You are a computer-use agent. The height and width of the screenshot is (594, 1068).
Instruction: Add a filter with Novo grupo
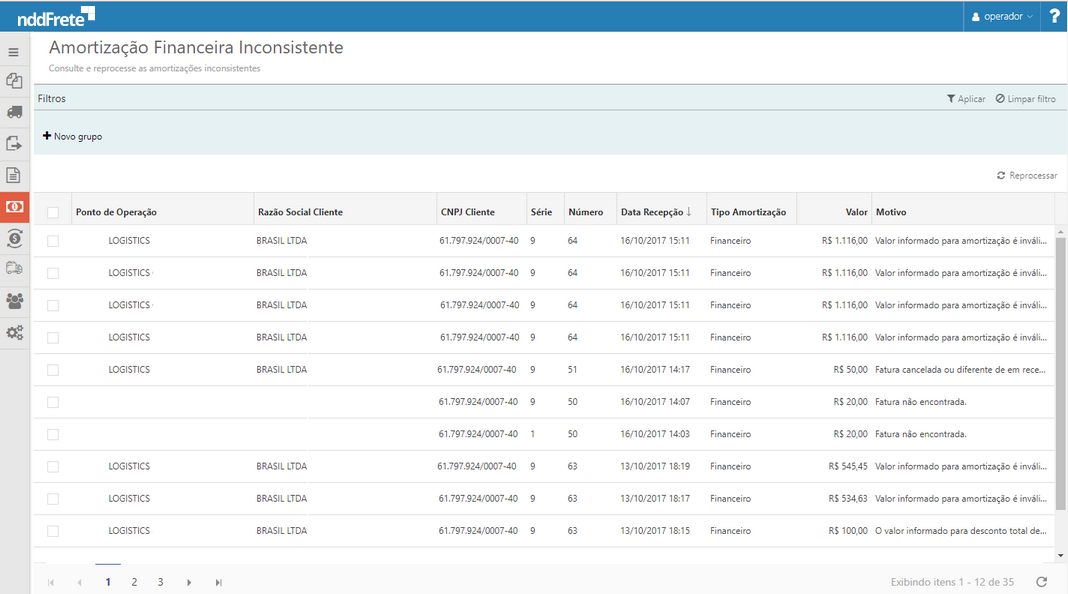[x=72, y=136]
